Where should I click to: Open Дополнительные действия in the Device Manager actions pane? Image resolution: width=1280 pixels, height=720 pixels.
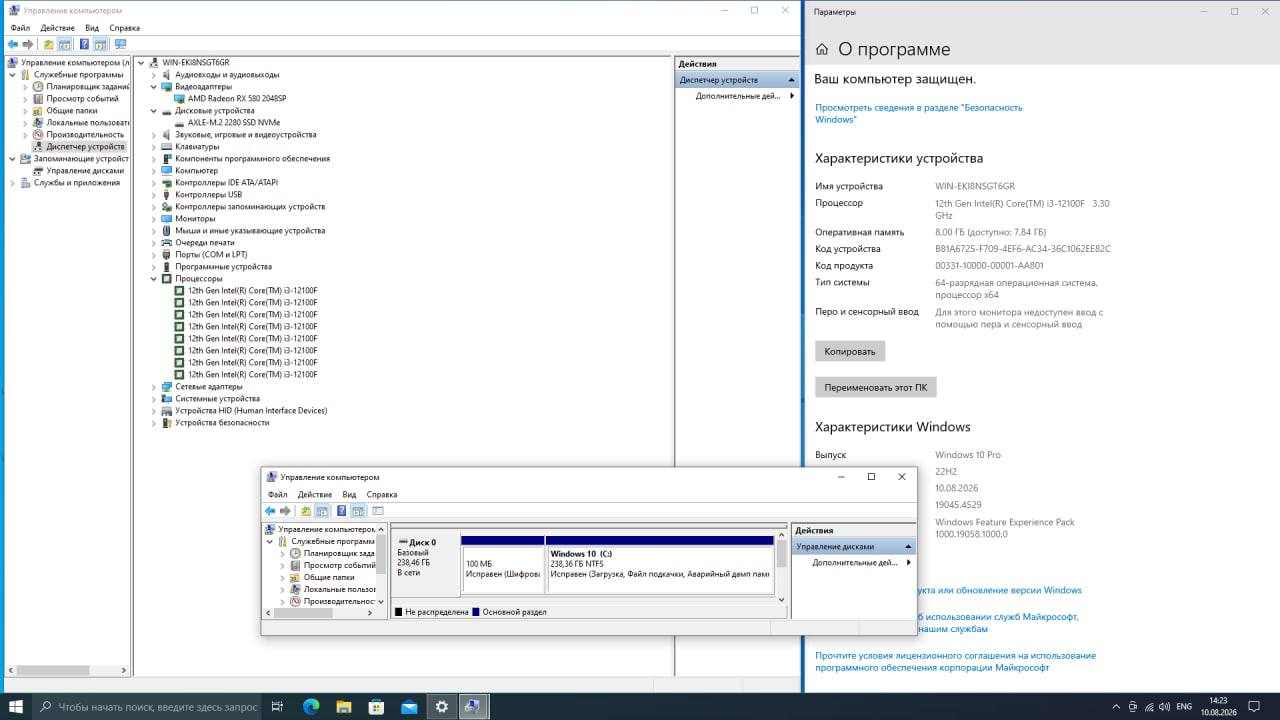tap(738, 96)
